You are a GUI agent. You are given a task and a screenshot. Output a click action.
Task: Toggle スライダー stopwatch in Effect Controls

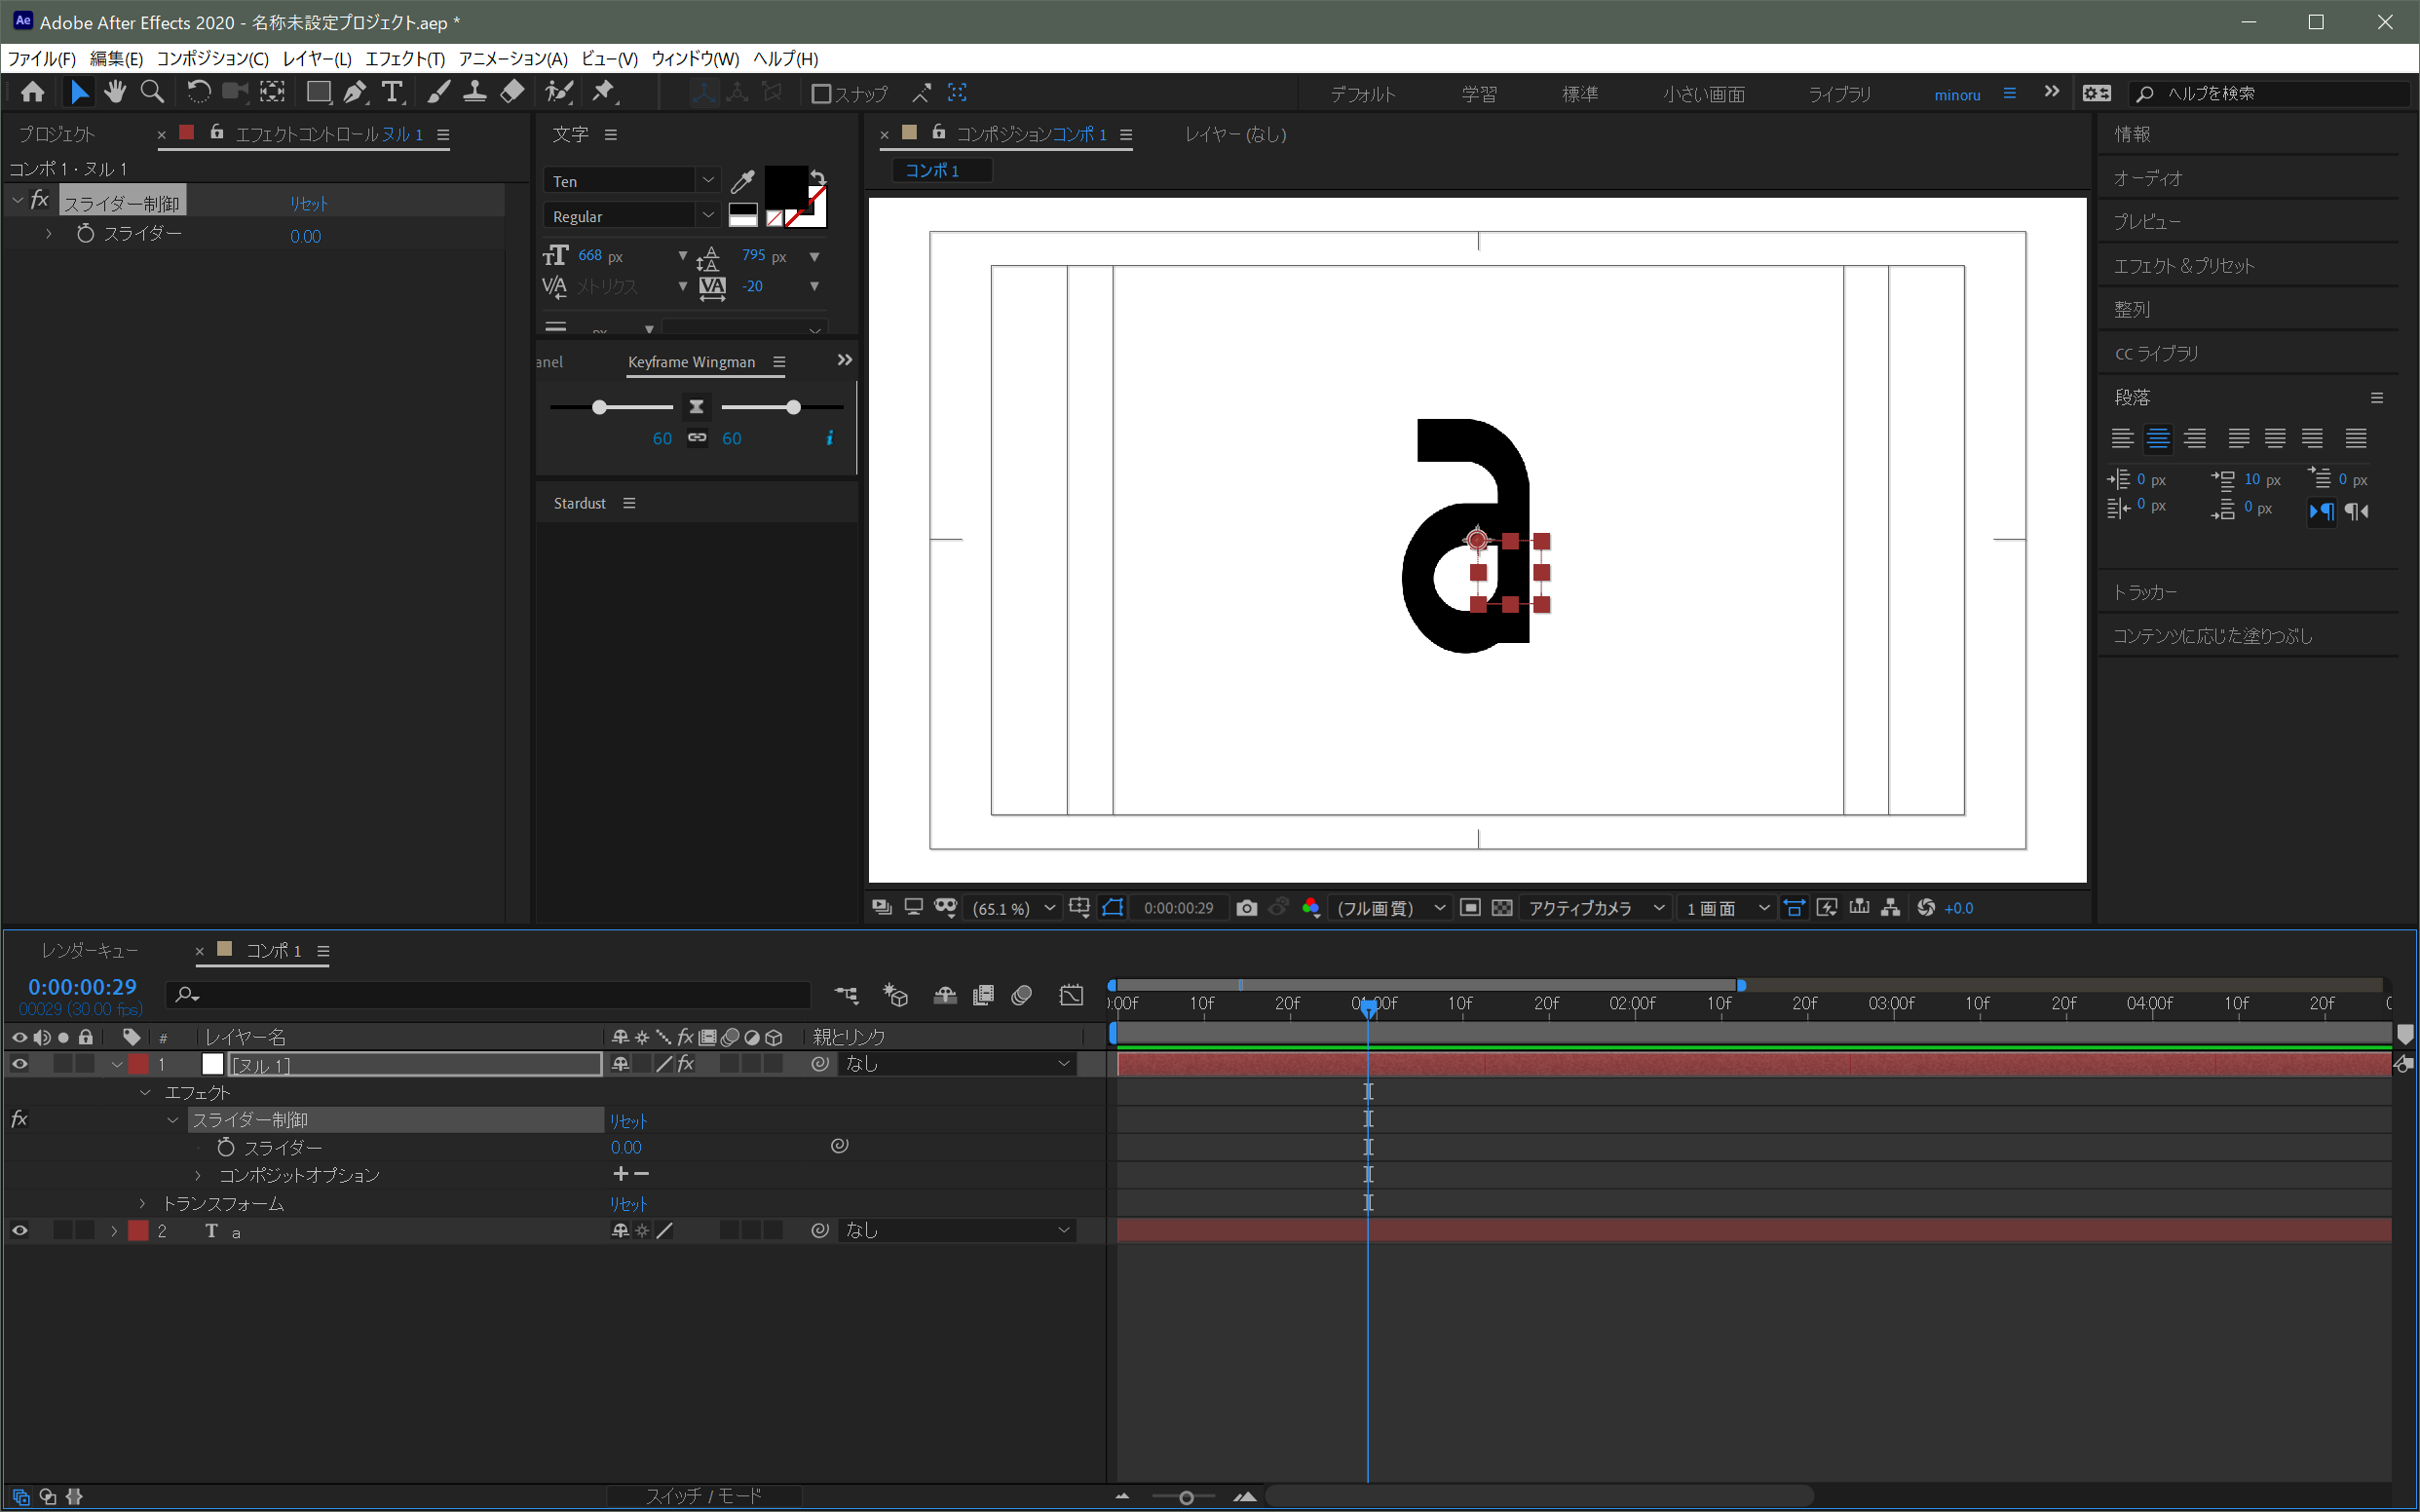(86, 234)
